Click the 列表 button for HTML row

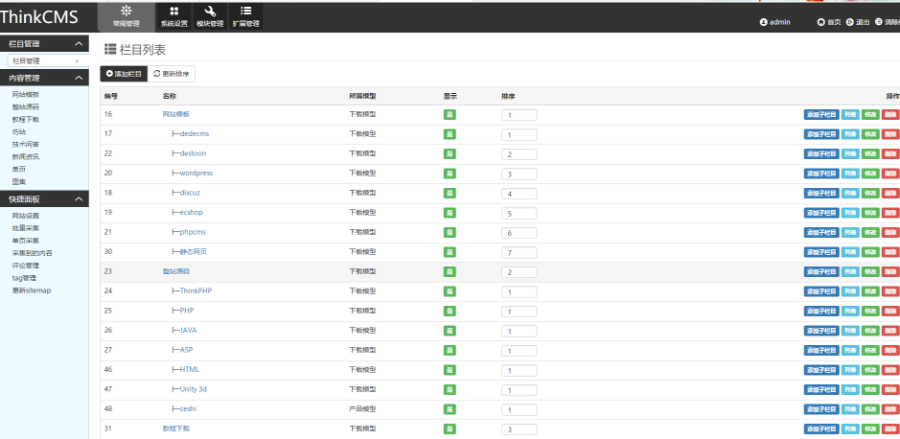click(x=850, y=370)
